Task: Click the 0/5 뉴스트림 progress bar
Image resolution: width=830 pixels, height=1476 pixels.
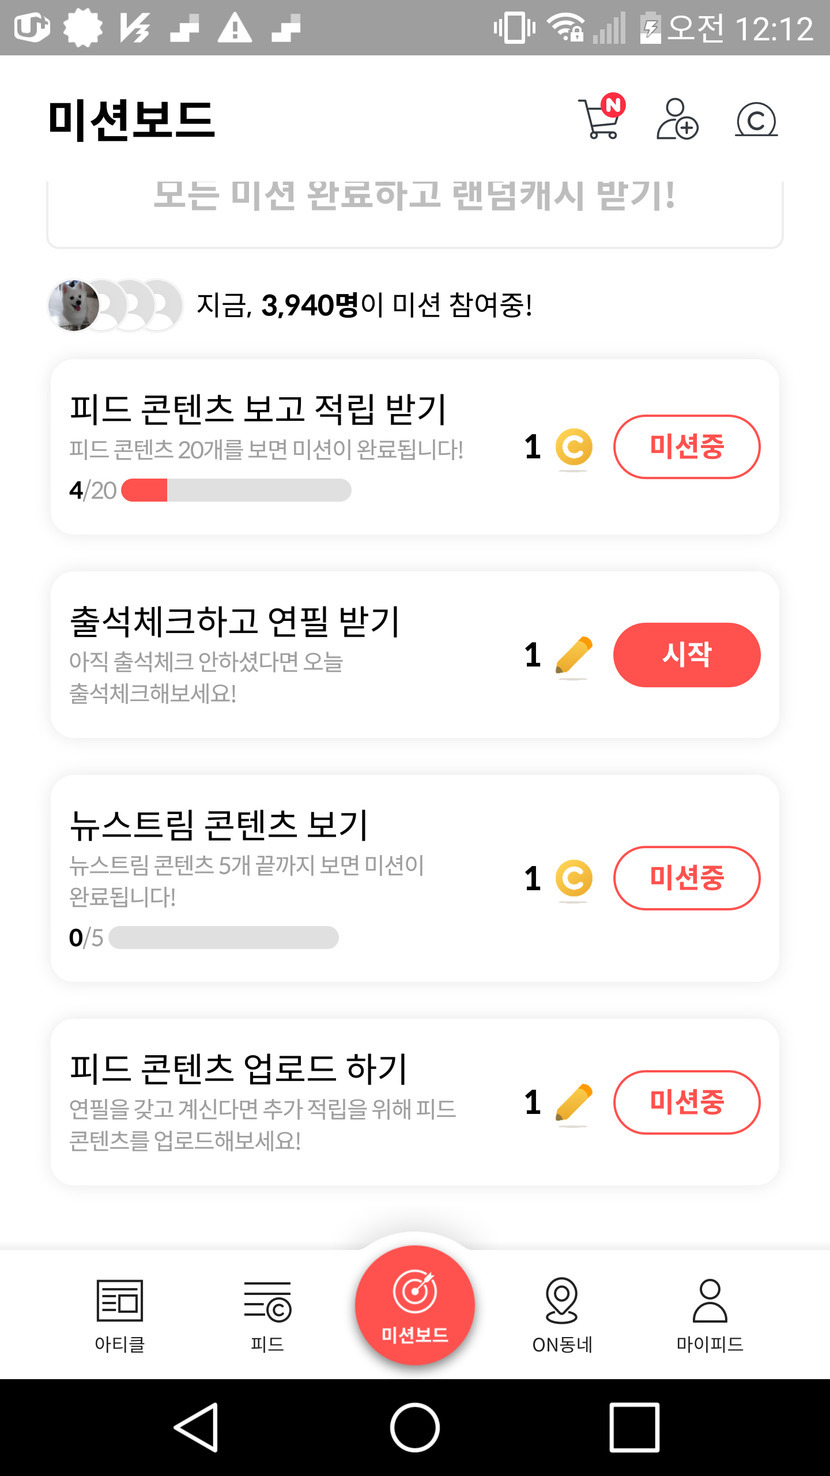Action: 223,938
